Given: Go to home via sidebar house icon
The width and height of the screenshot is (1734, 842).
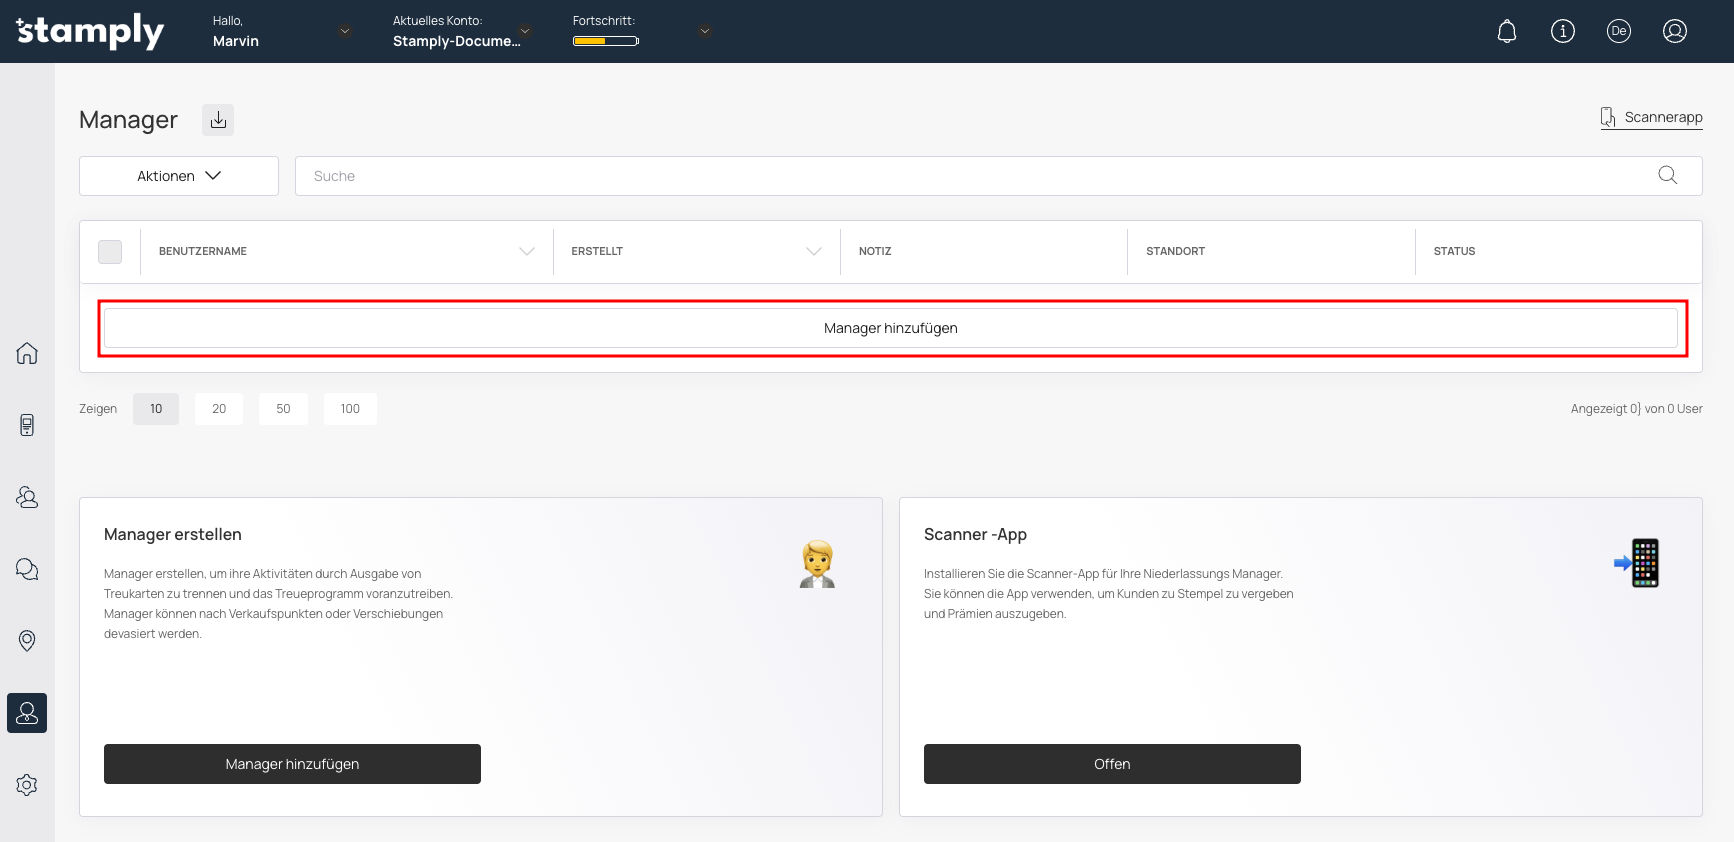Looking at the screenshot, I should (x=27, y=353).
